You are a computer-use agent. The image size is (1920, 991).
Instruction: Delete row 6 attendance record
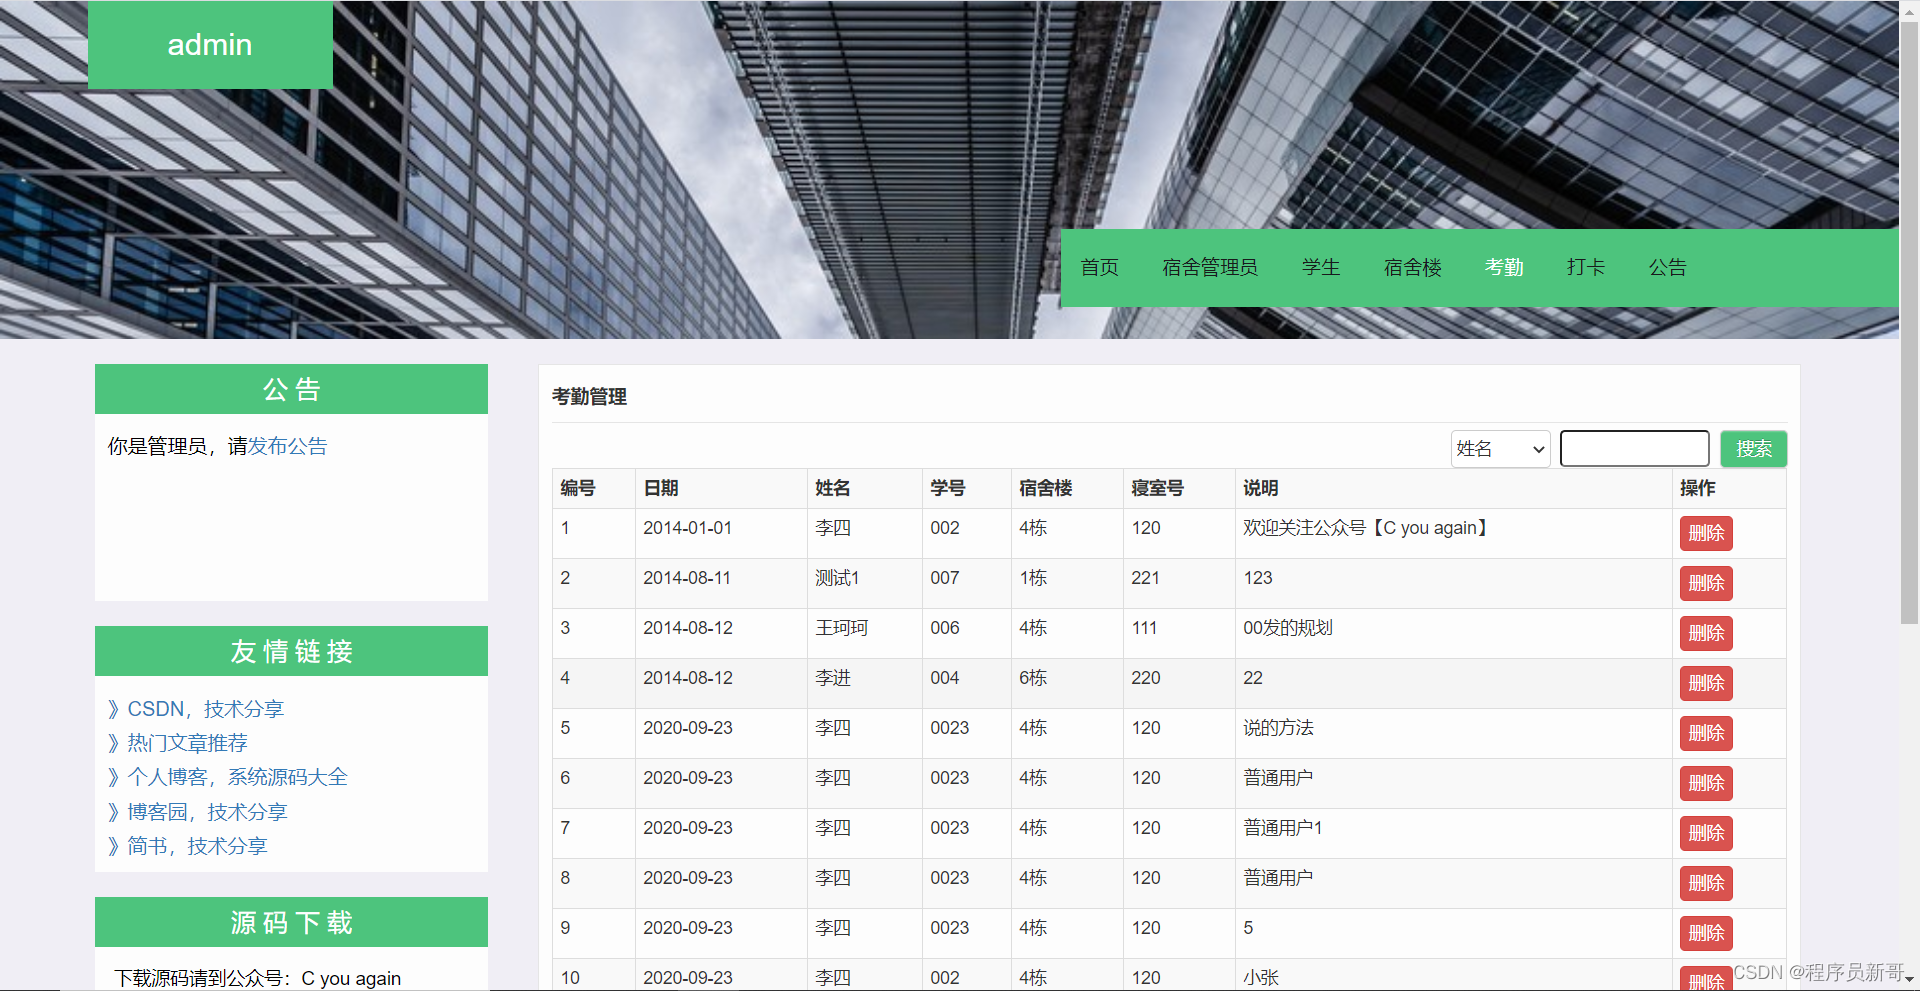pyautogui.click(x=1706, y=783)
